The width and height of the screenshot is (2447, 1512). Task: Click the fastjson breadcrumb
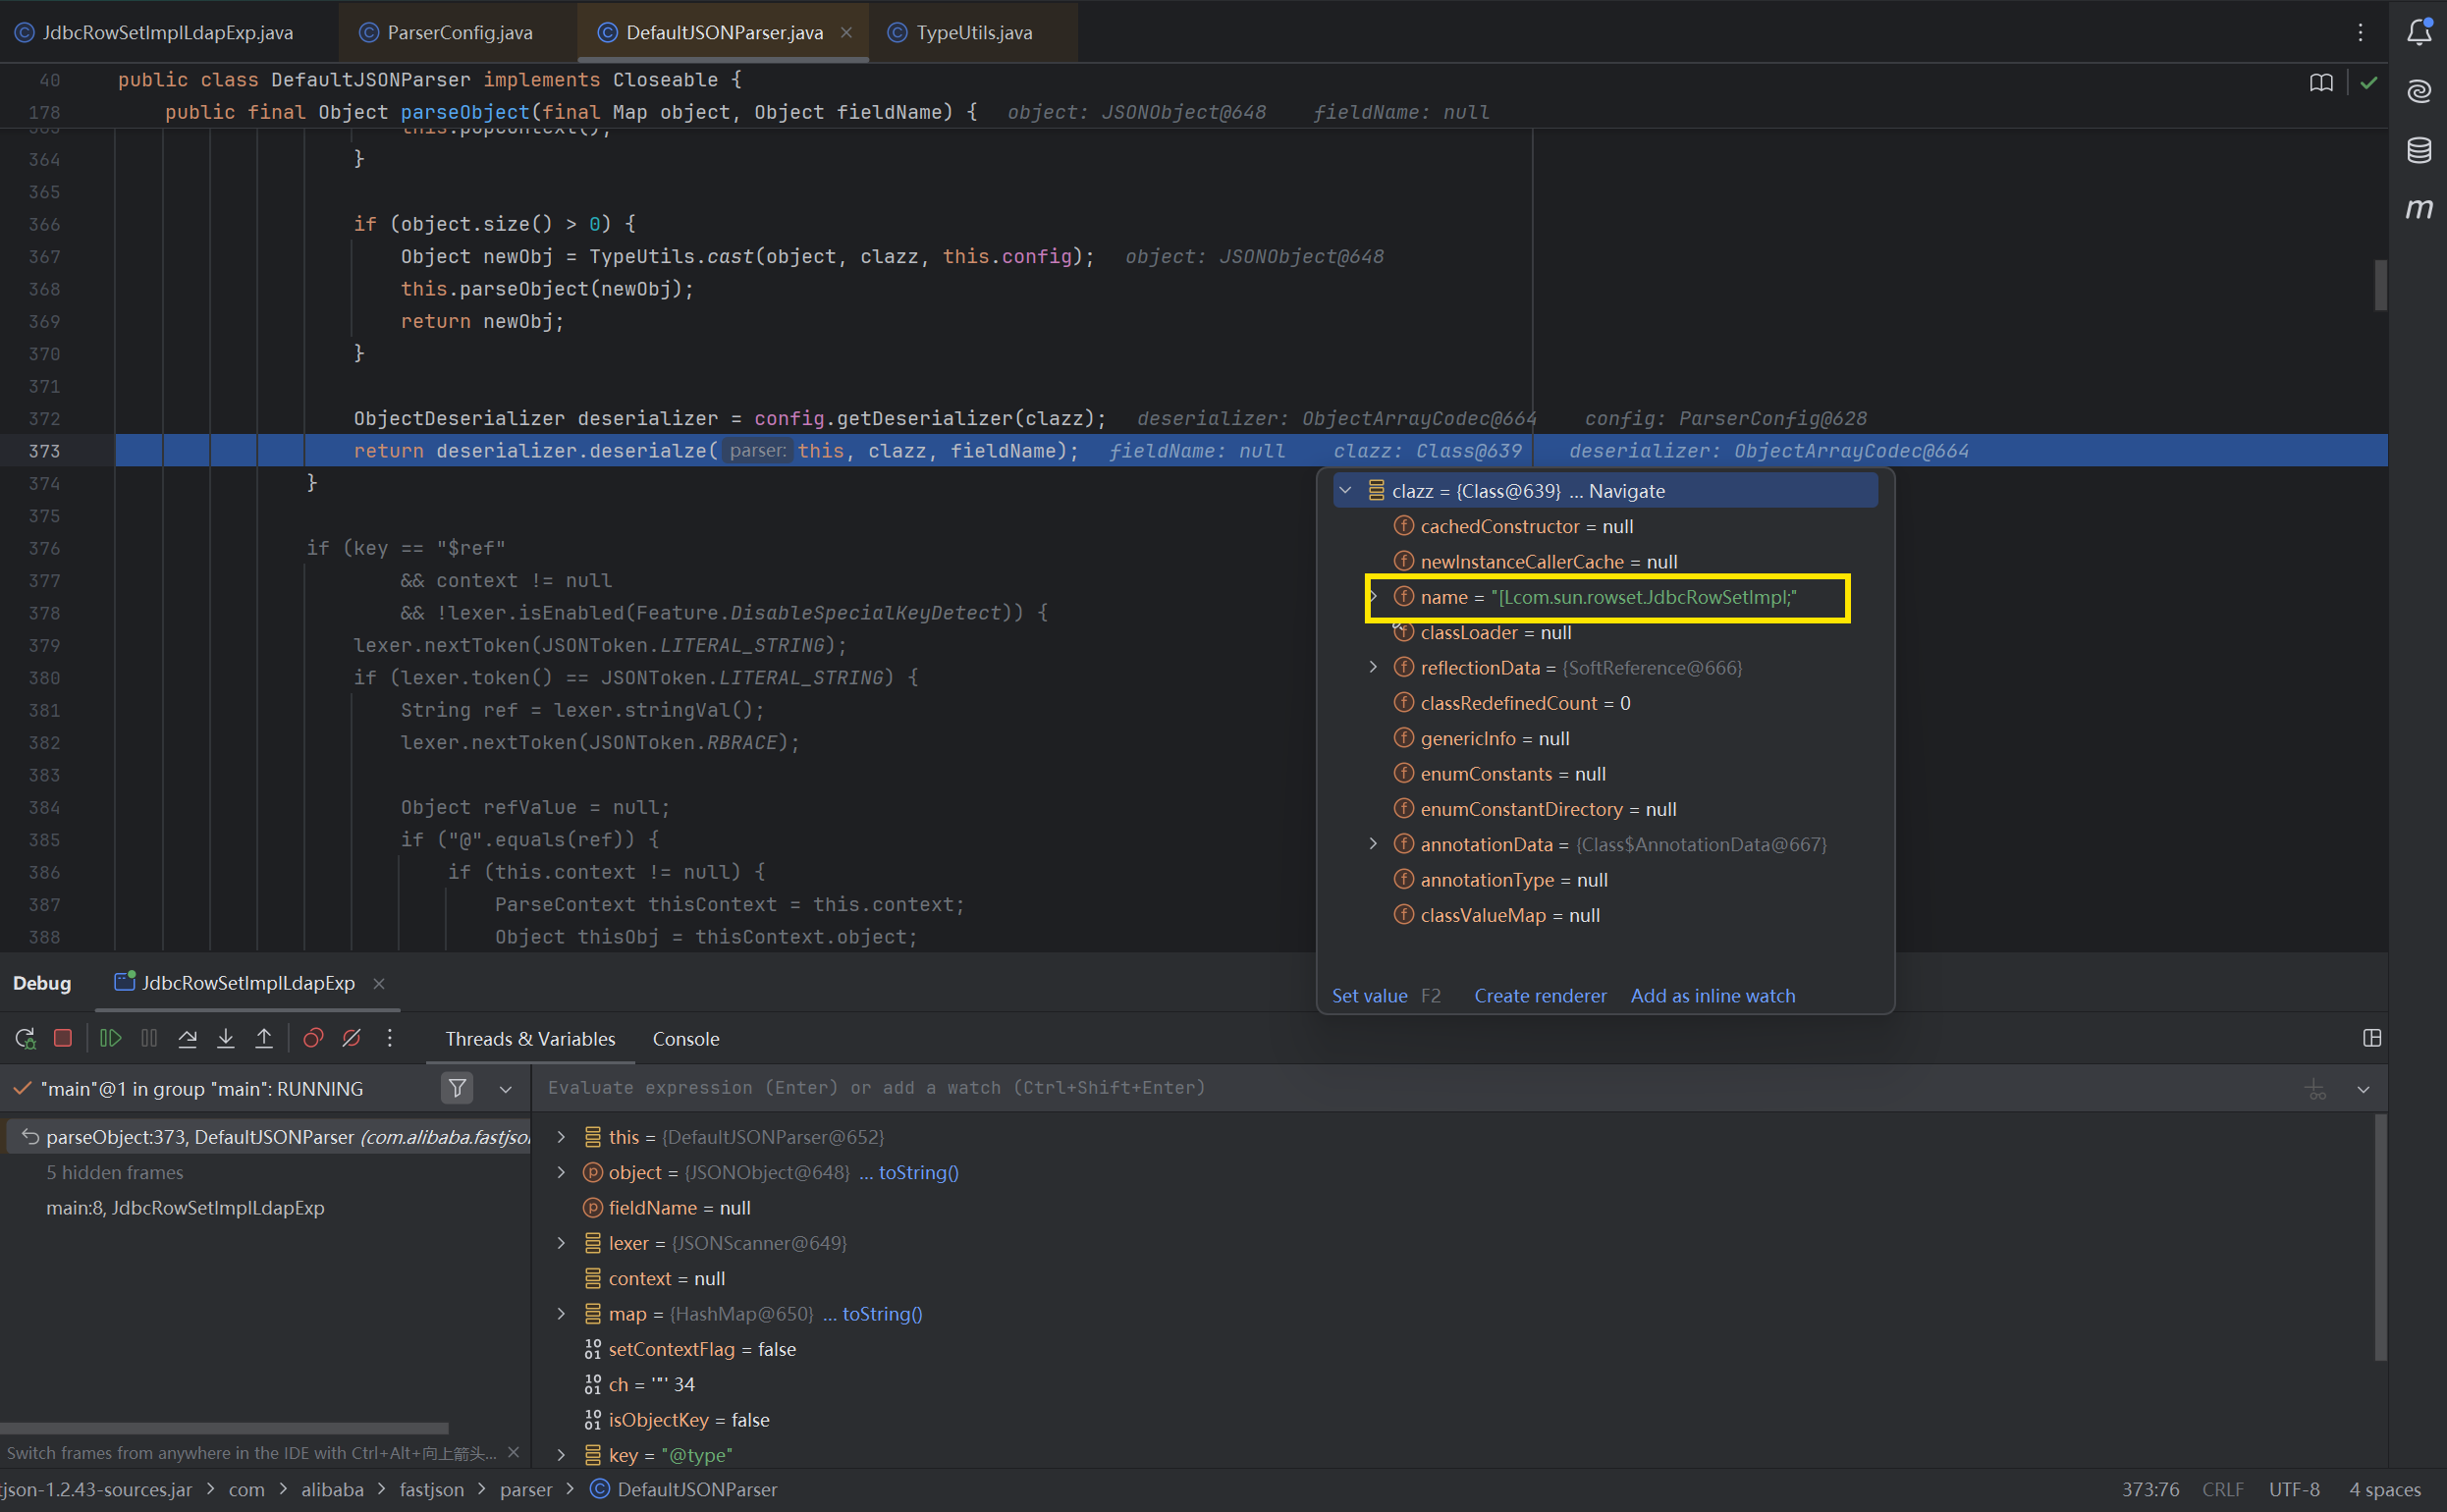[432, 1490]
